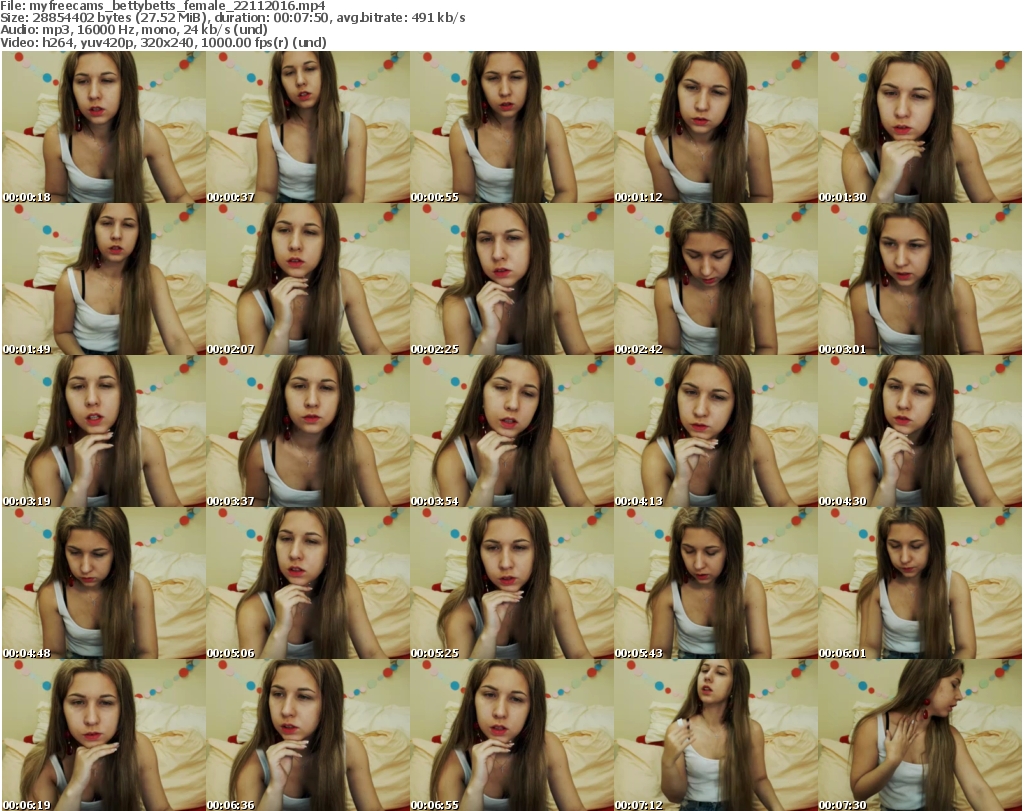Select the thumbnail at 00:01:30
1024x811 pixels.
point(919,127)
